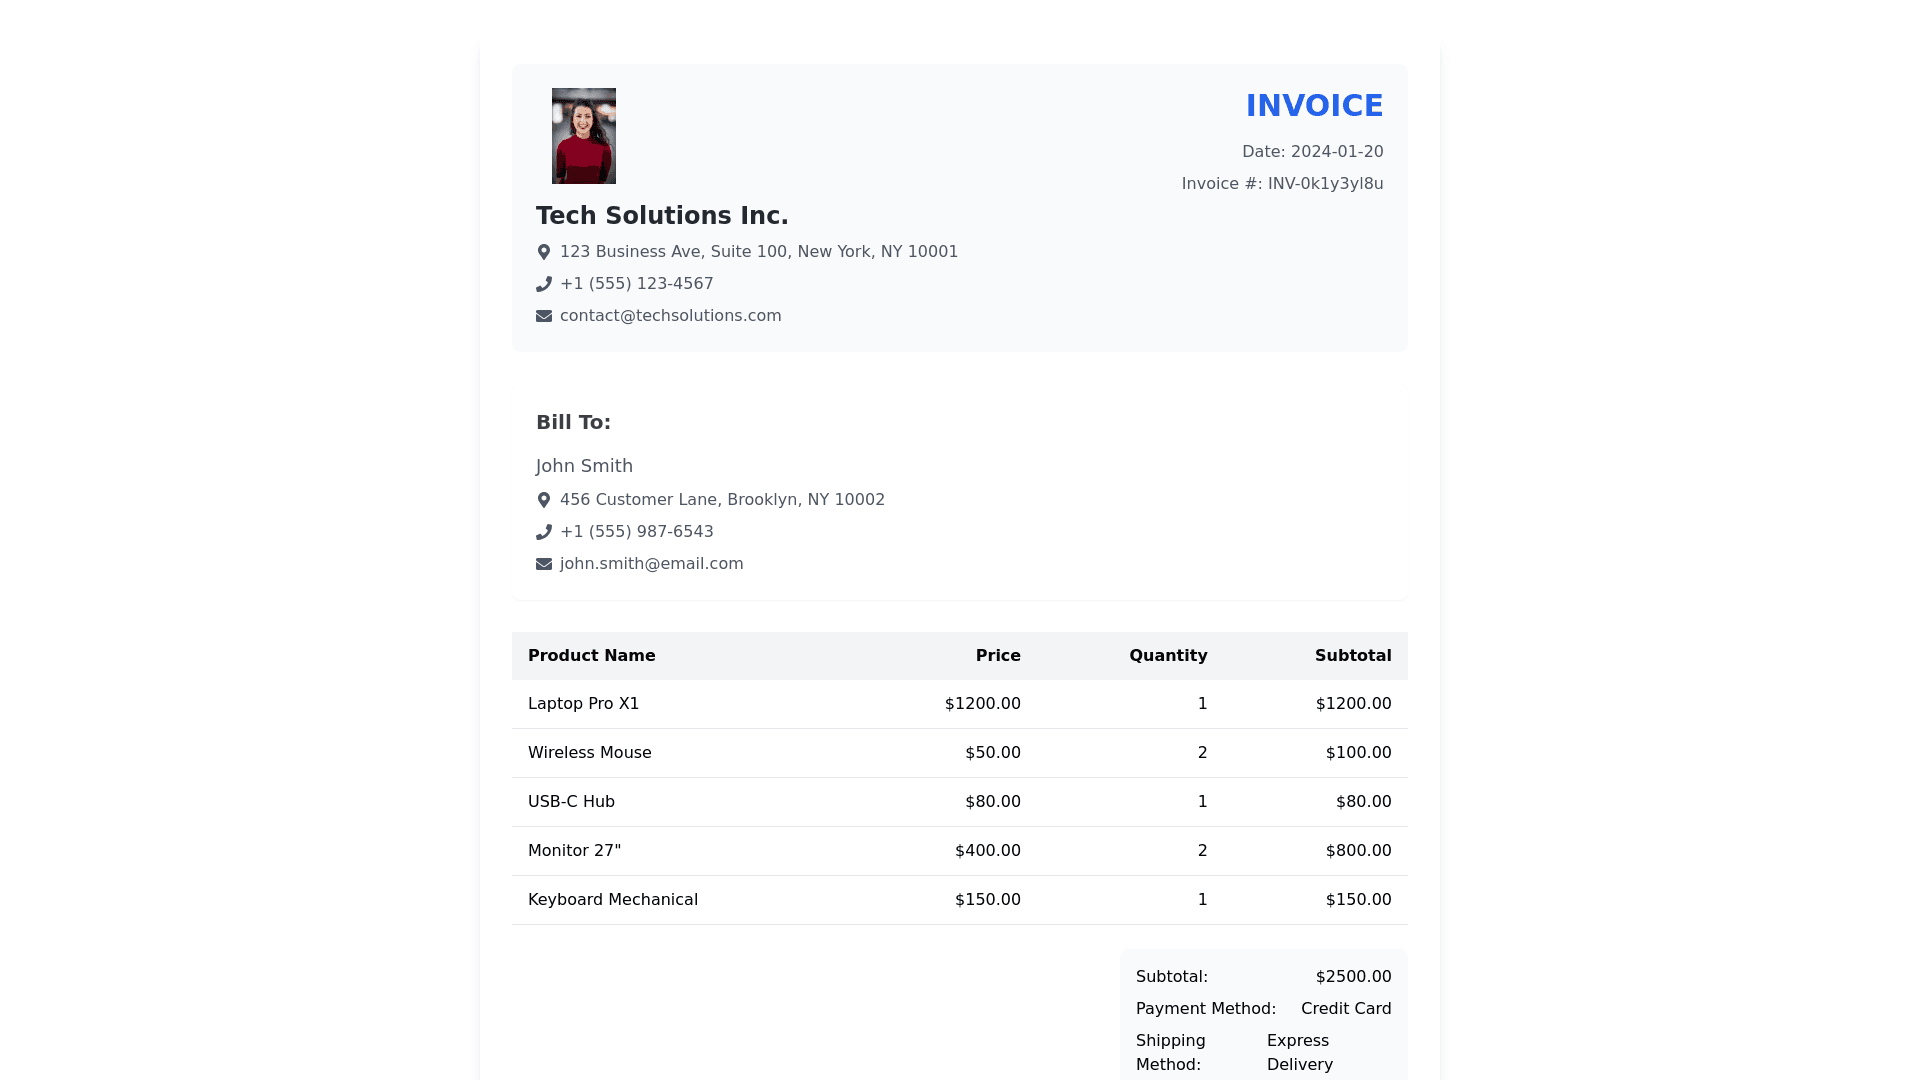
Task: Click contact@techsolutions.com email address
Action: tap(670, 316)
